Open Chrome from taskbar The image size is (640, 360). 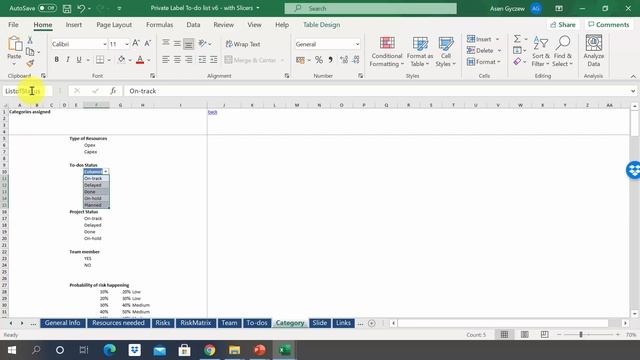tap(209, 350)
